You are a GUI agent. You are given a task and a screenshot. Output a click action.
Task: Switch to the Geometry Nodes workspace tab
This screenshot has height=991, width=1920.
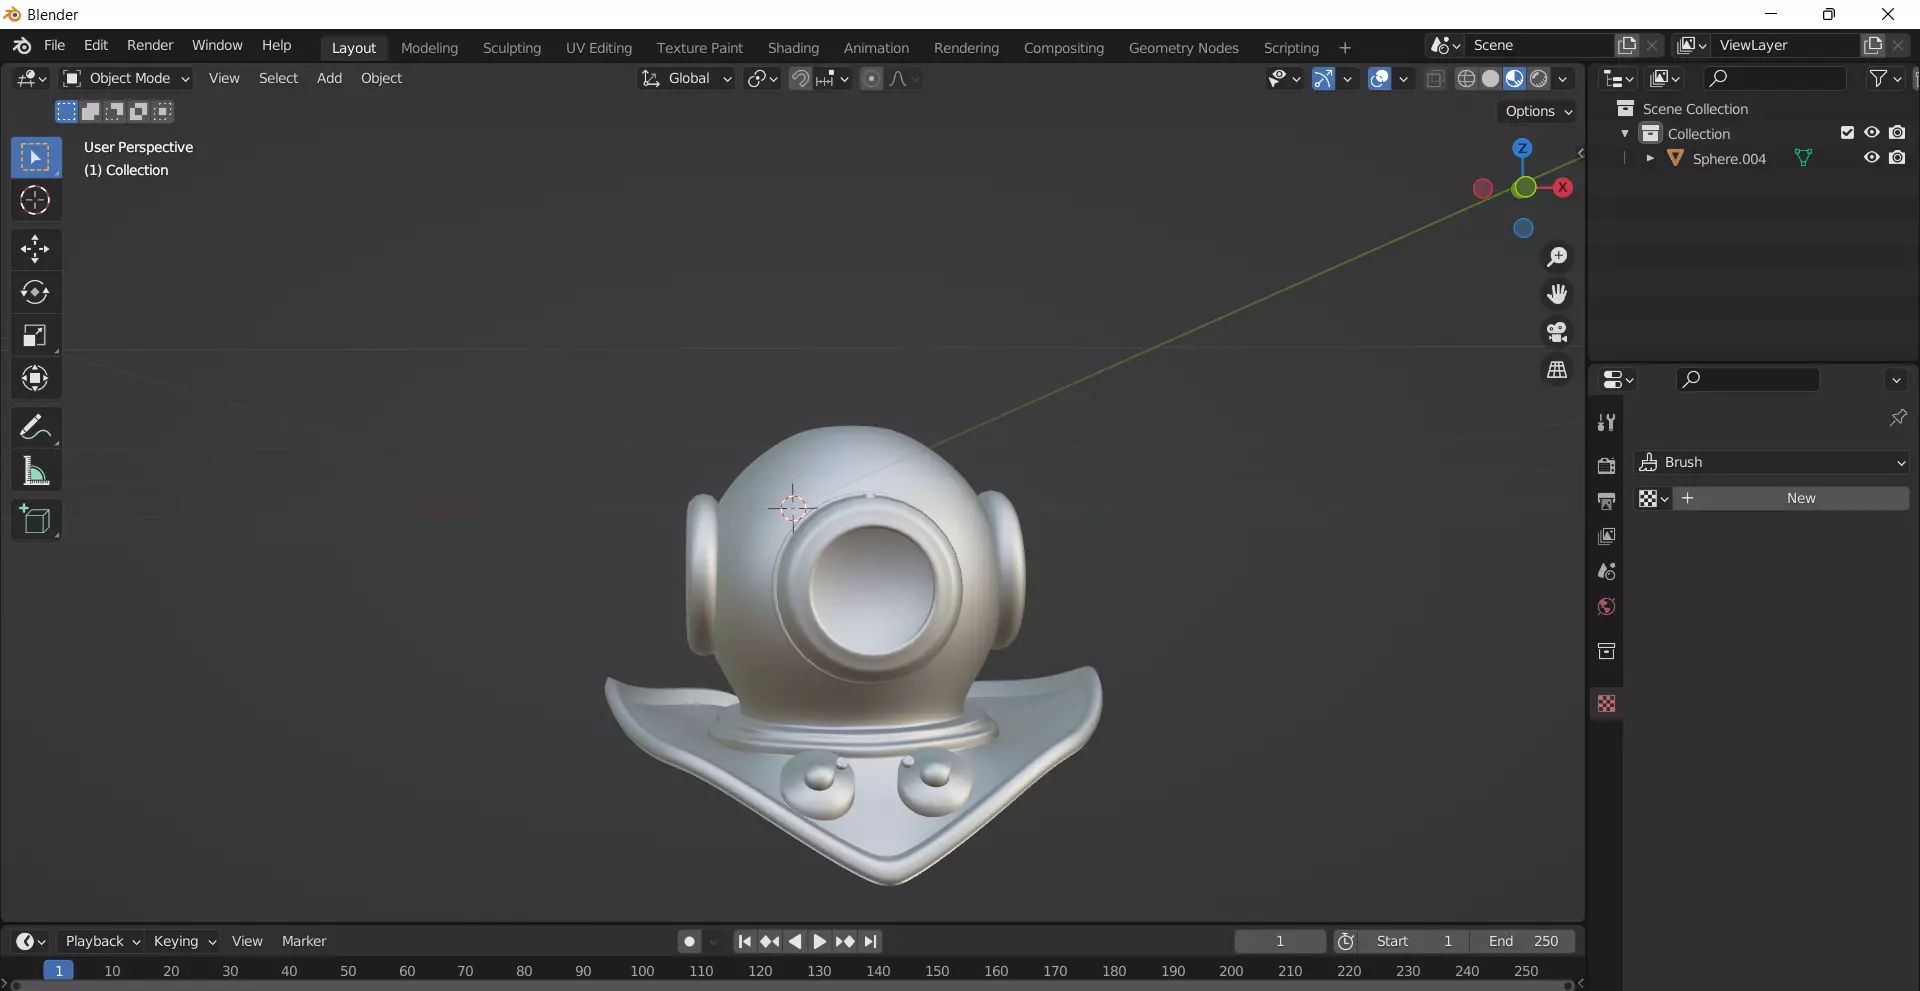[1183, 48]
